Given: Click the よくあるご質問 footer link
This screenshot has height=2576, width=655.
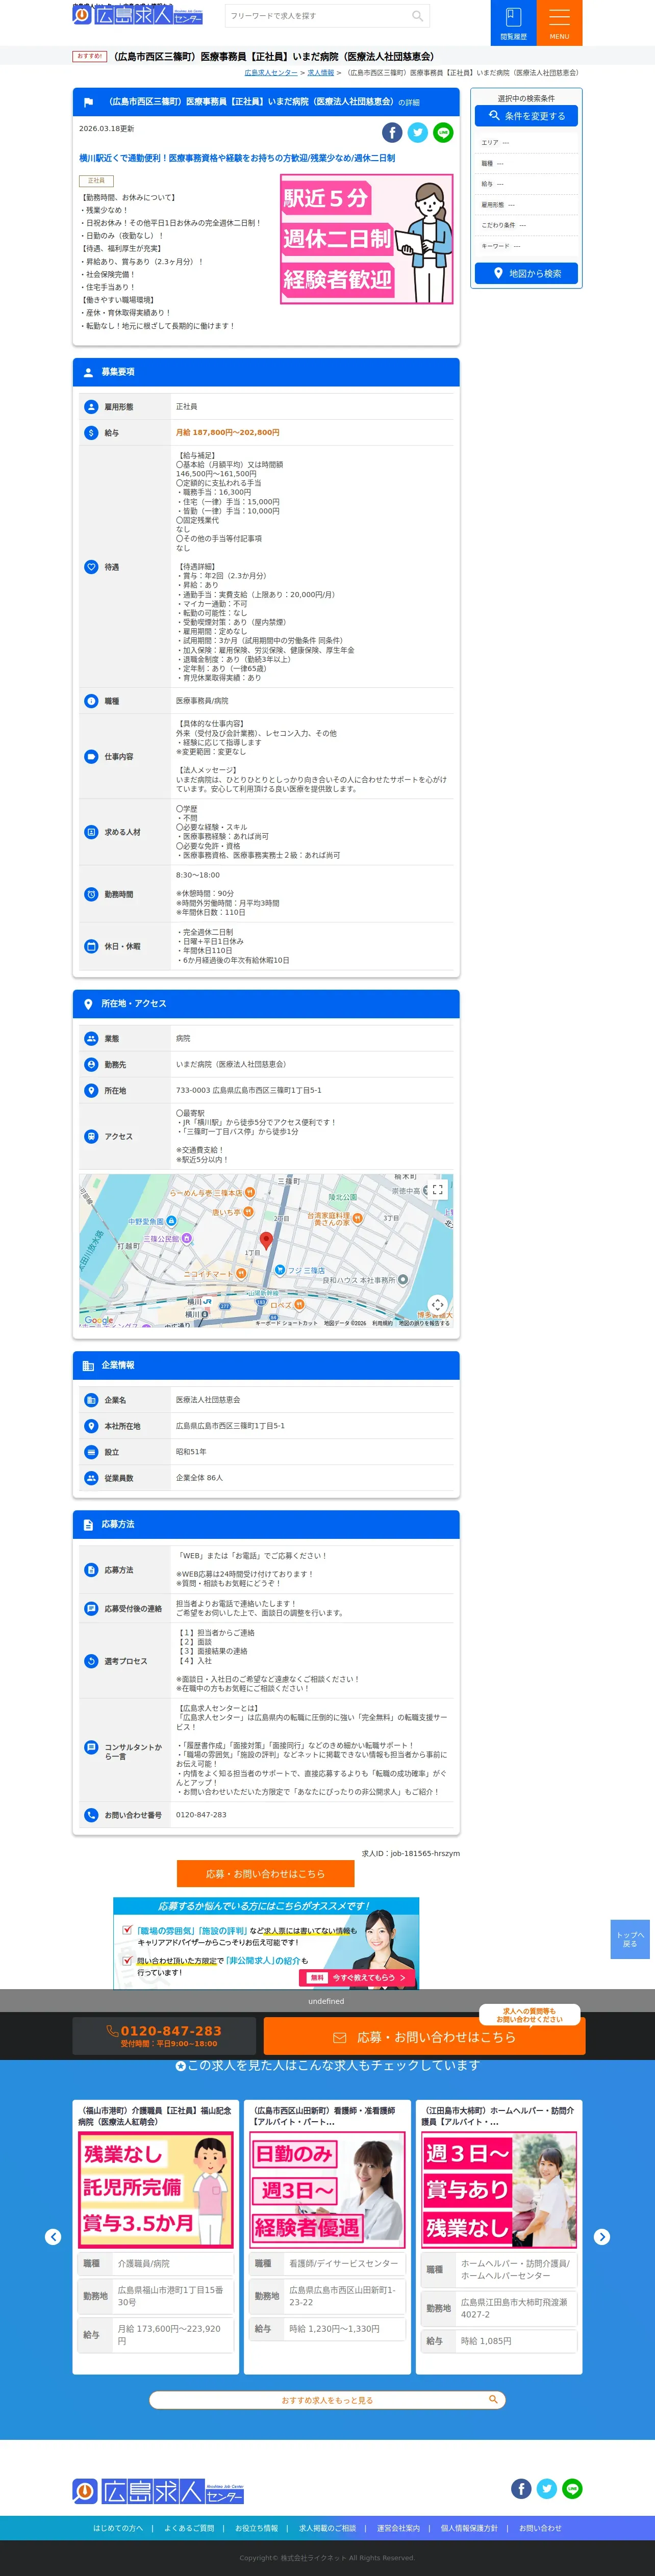Looking at the screenshot, I should (189, 2528).
